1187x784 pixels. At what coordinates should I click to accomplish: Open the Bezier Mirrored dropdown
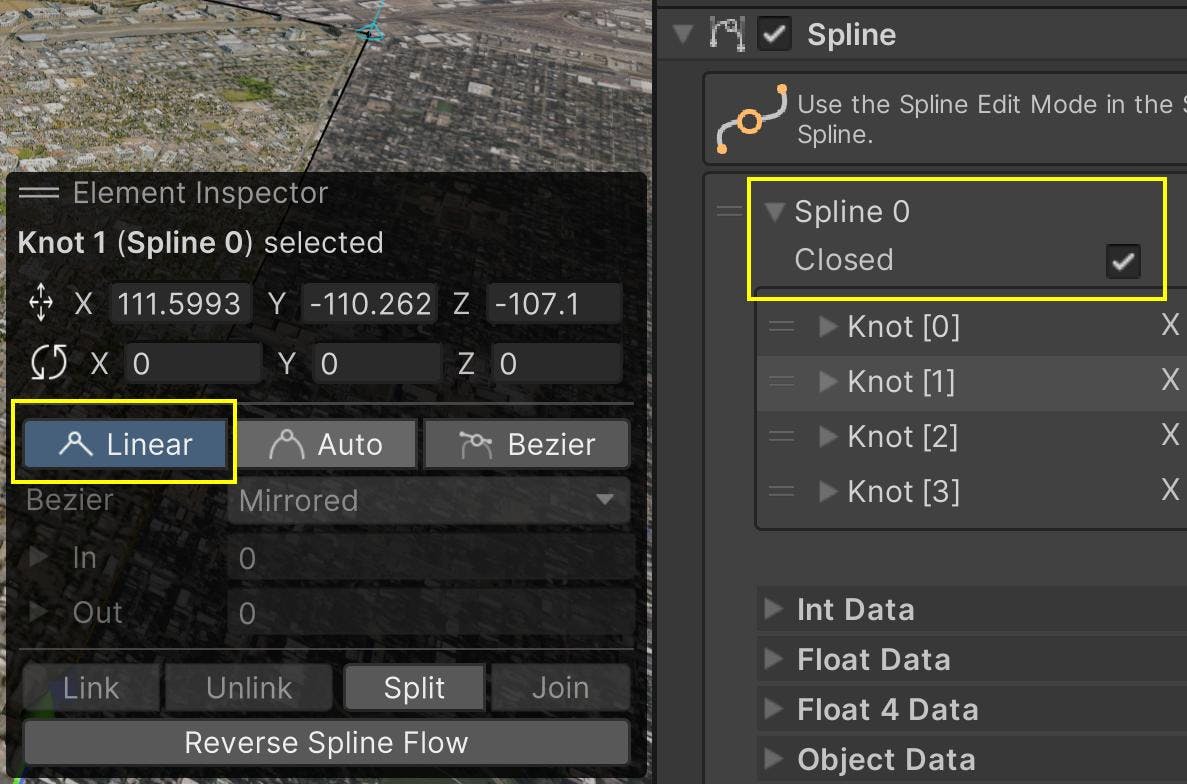coord(430,501)
